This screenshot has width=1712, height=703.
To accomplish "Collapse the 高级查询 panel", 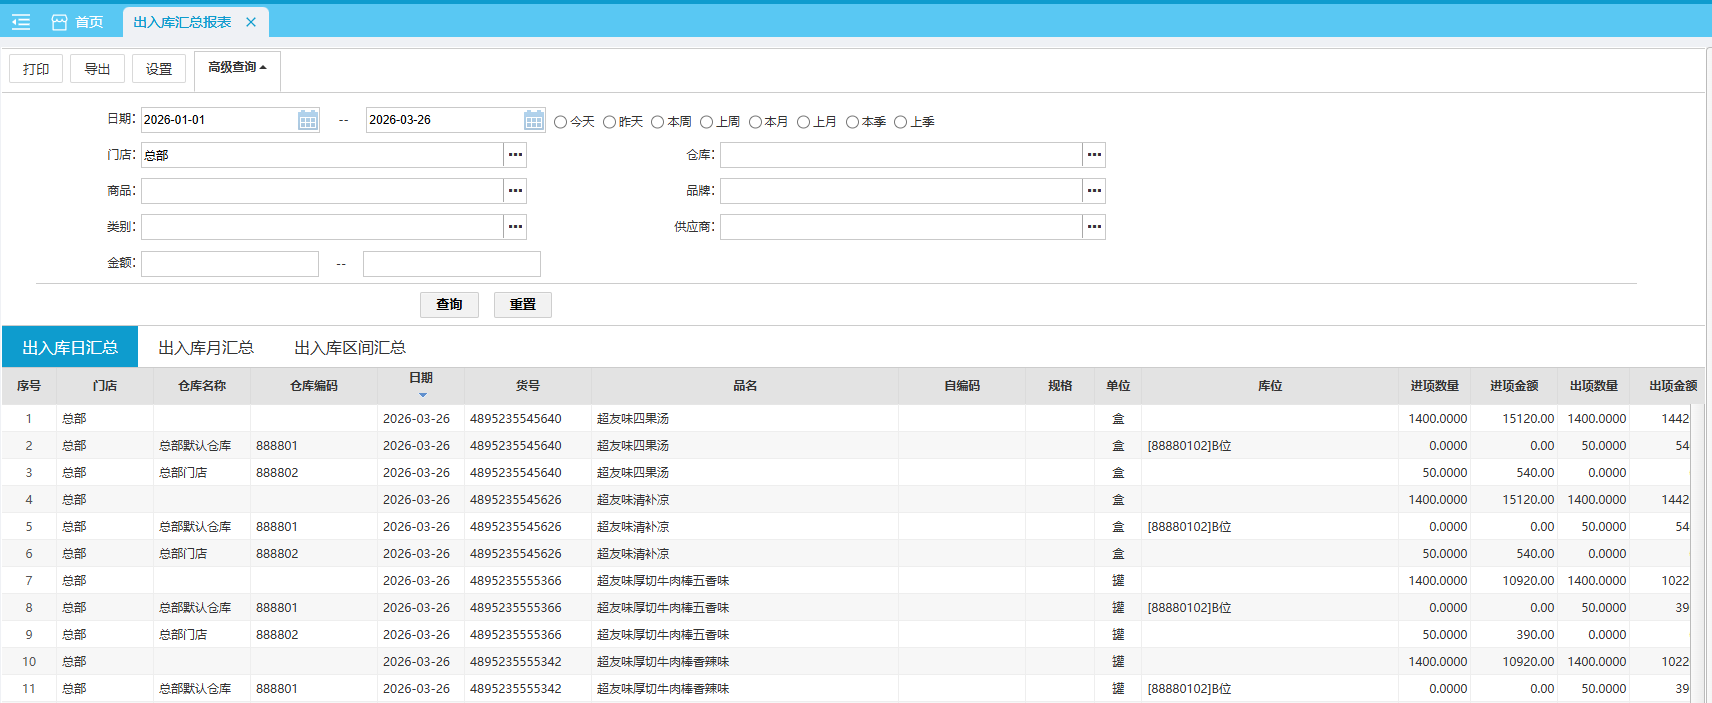I will coord(237,68).
